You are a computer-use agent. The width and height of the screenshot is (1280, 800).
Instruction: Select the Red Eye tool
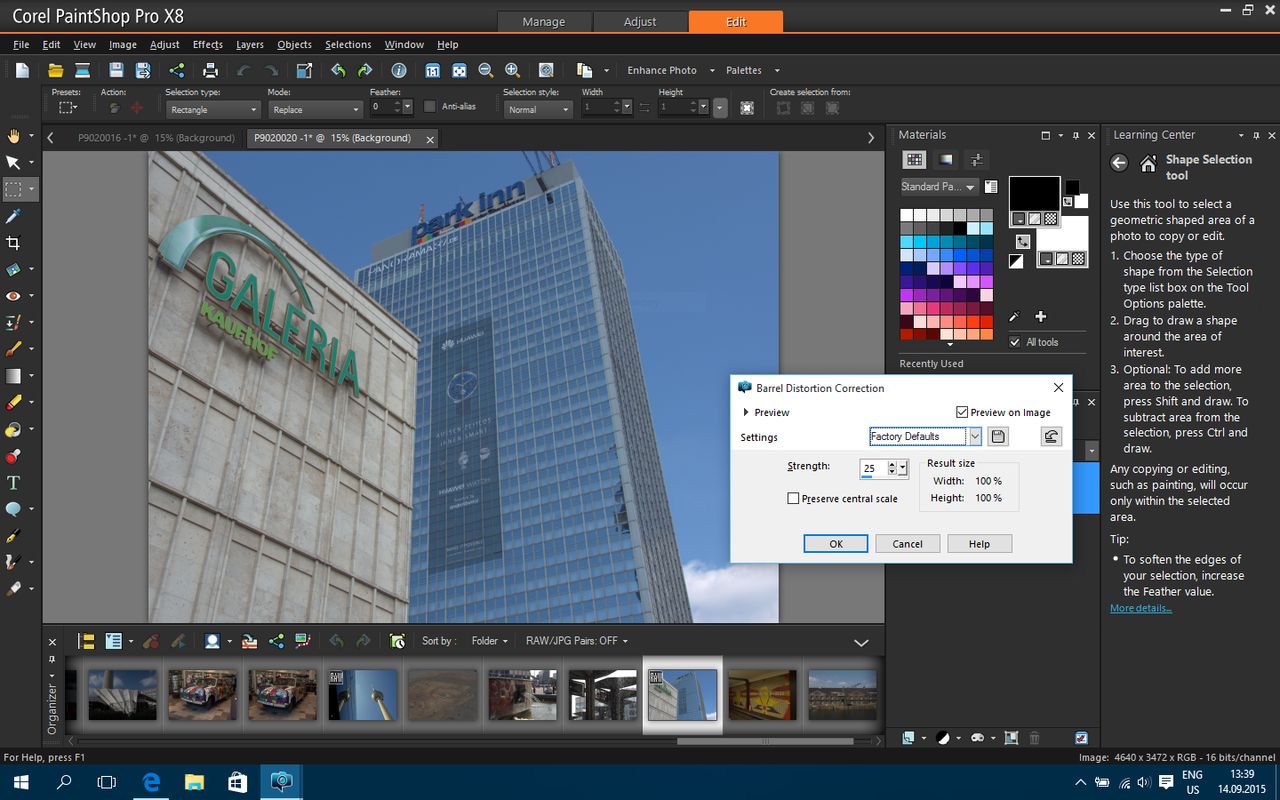(x=14, y=296)
